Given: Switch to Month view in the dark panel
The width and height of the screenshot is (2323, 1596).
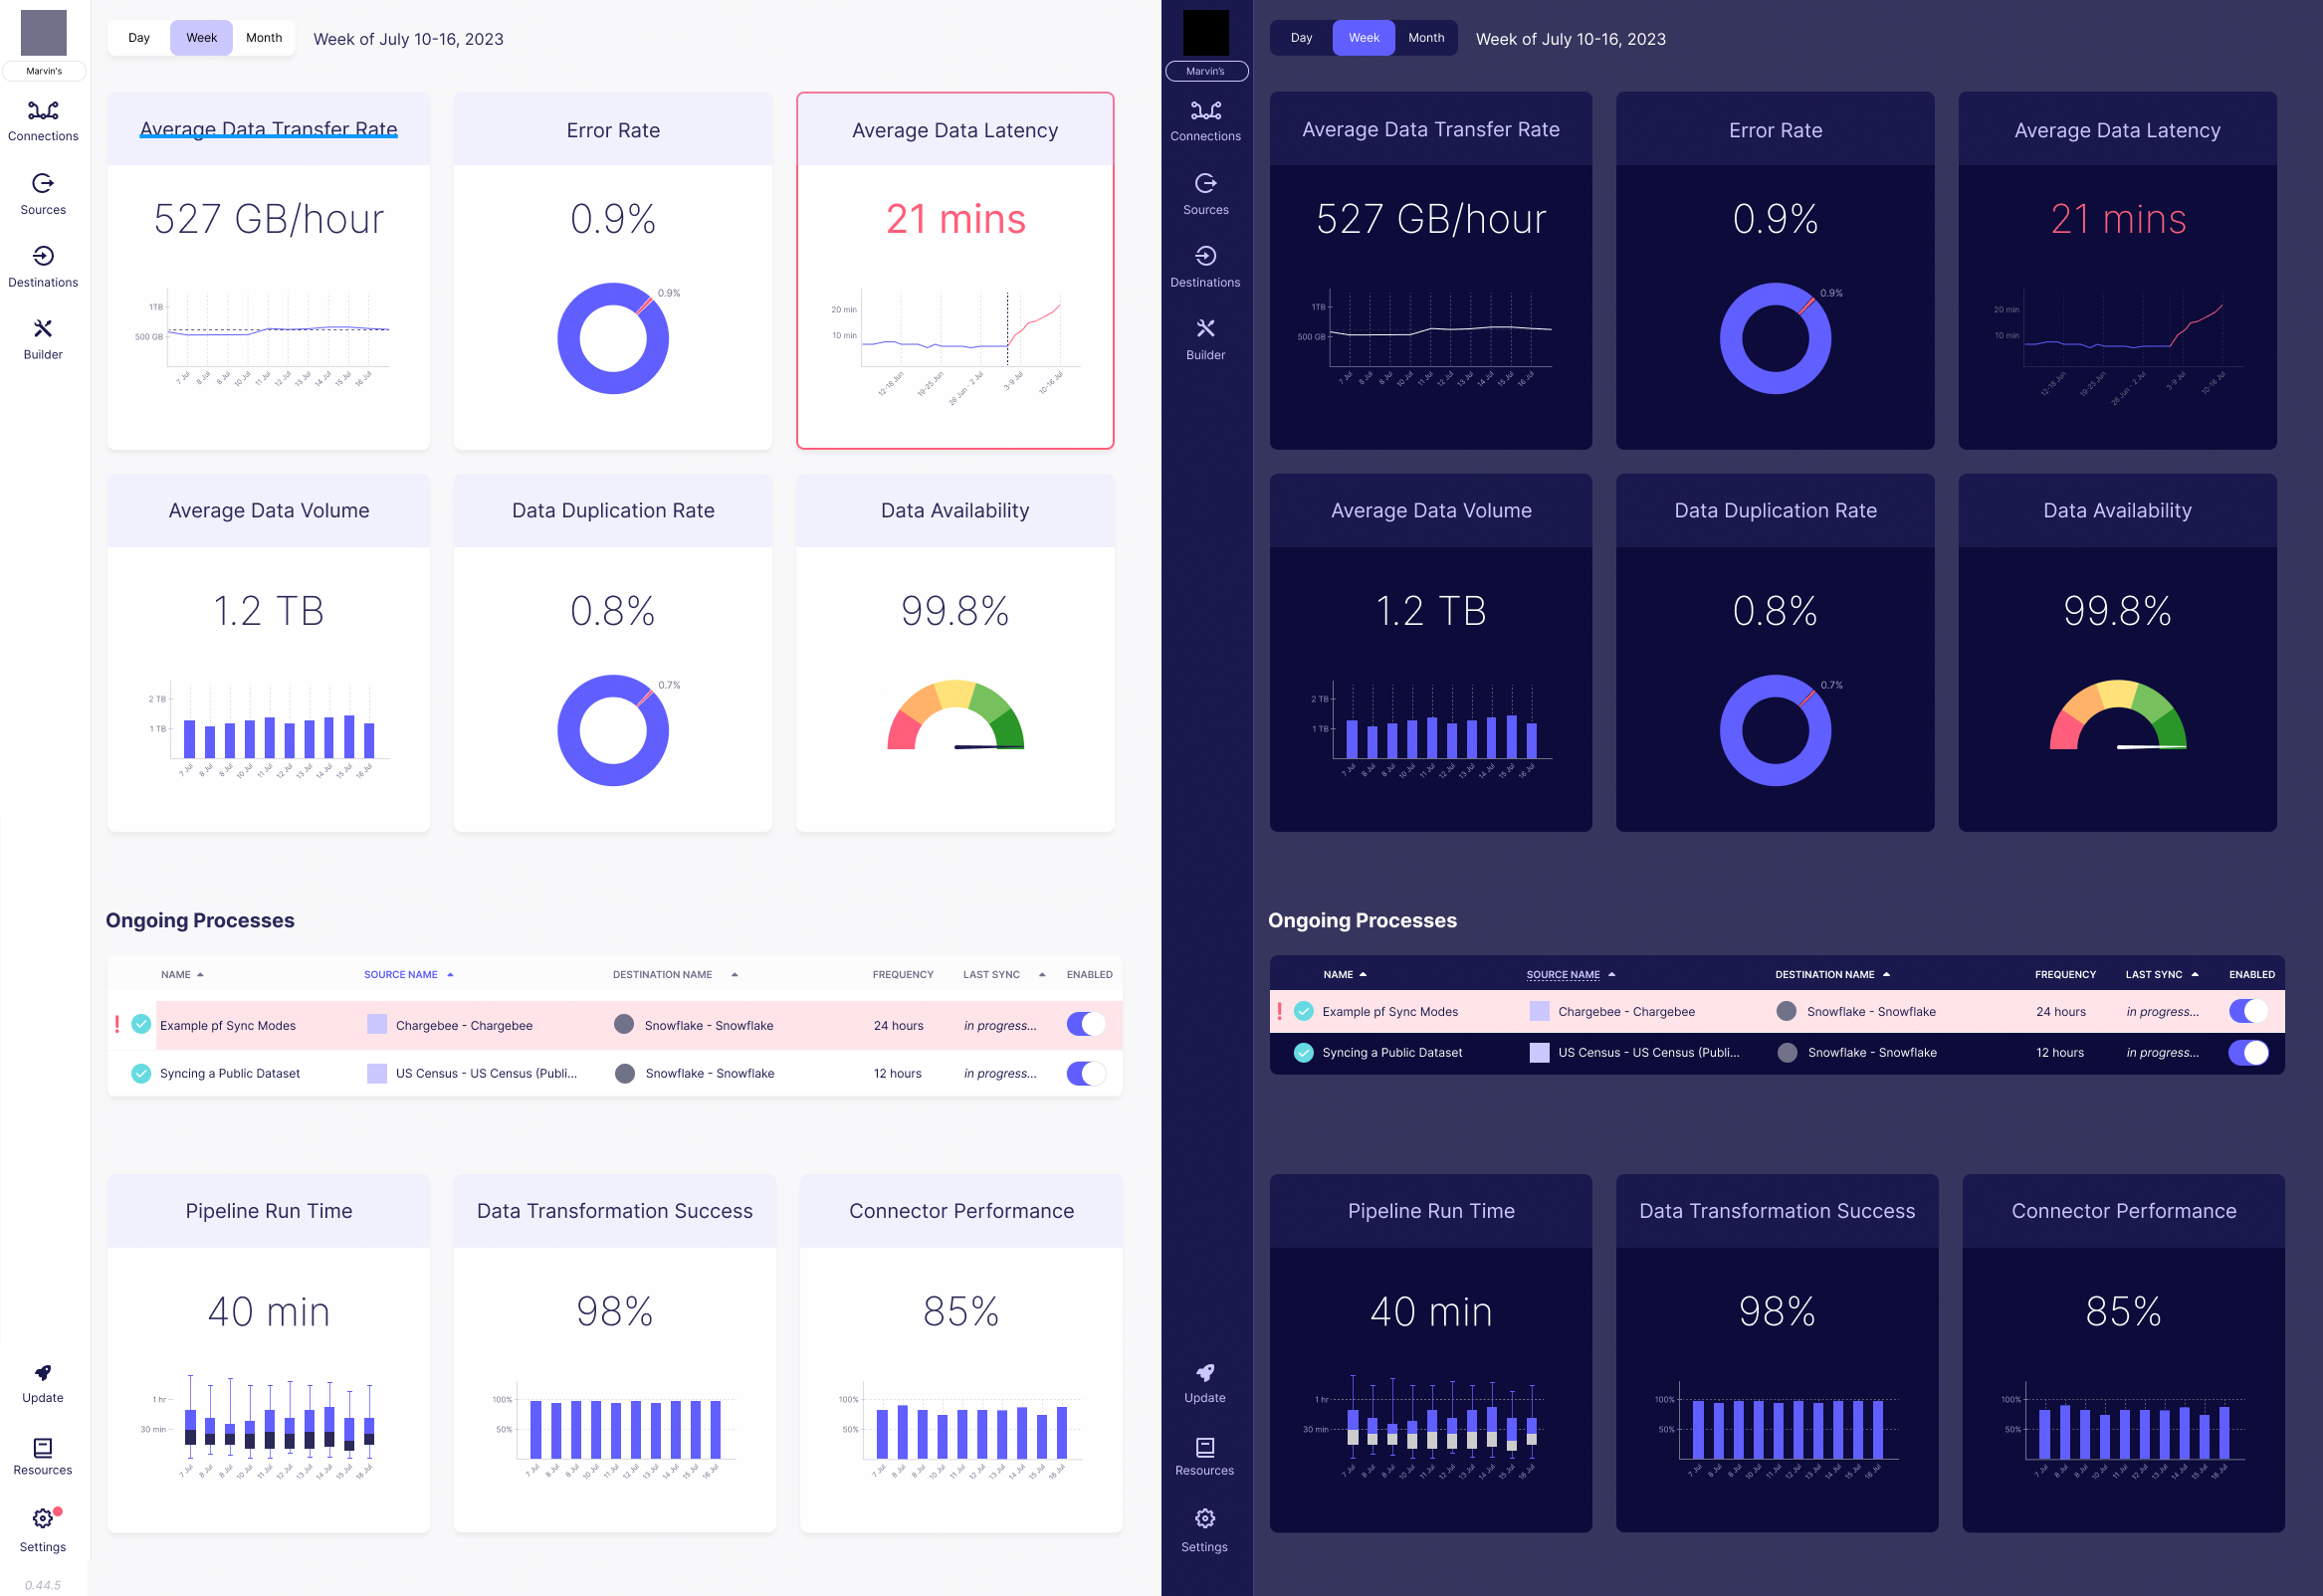Looking at the screenshot, I should [x=1426, y=38].
